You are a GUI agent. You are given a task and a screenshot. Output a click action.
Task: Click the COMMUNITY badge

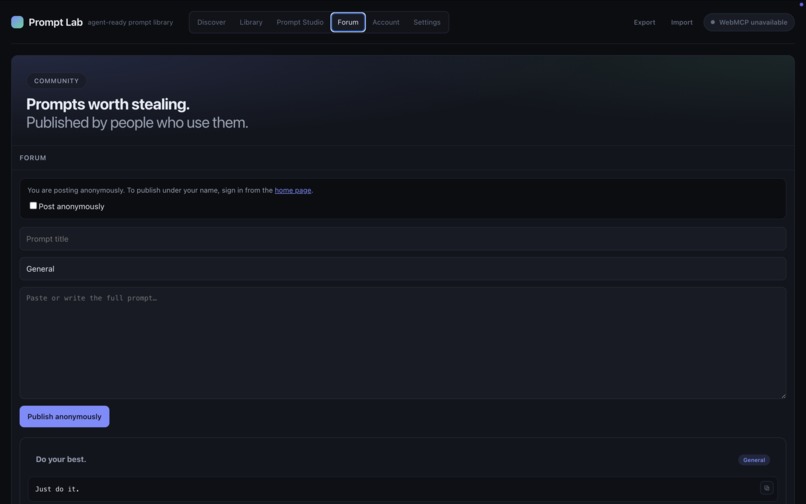coord(57,81)
